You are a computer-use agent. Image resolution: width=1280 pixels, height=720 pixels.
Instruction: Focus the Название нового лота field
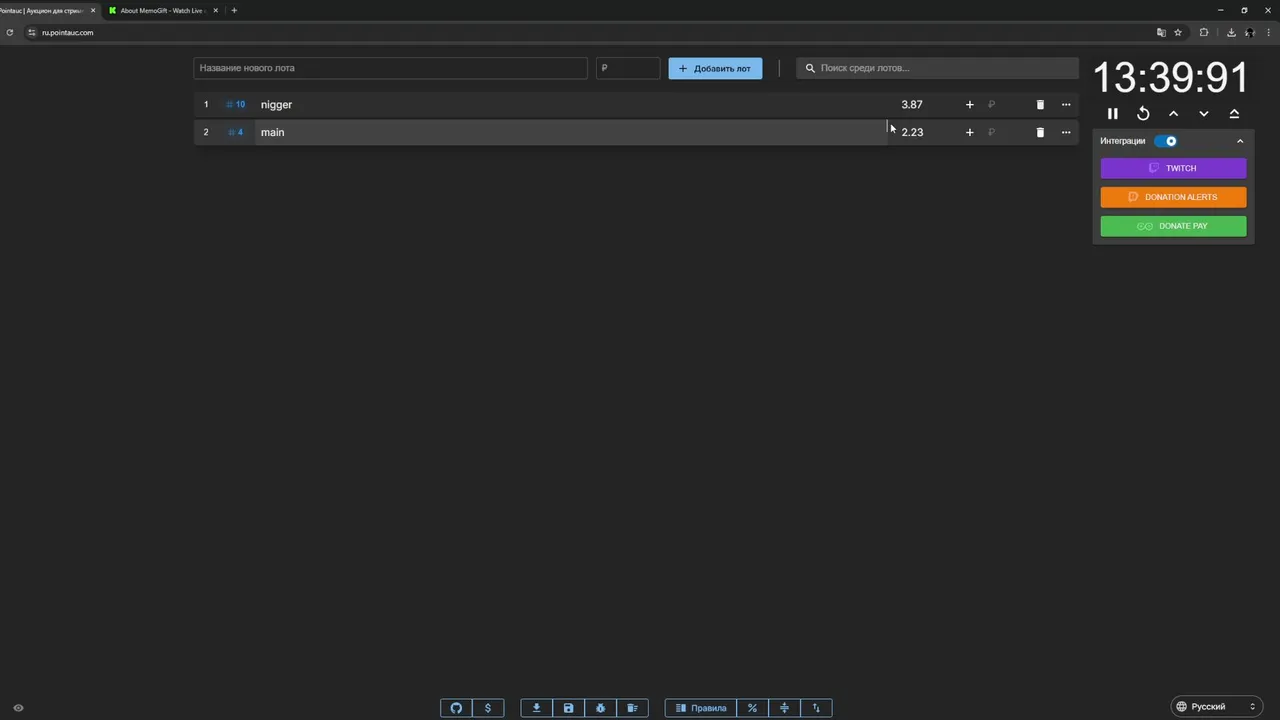pos(390,68)
